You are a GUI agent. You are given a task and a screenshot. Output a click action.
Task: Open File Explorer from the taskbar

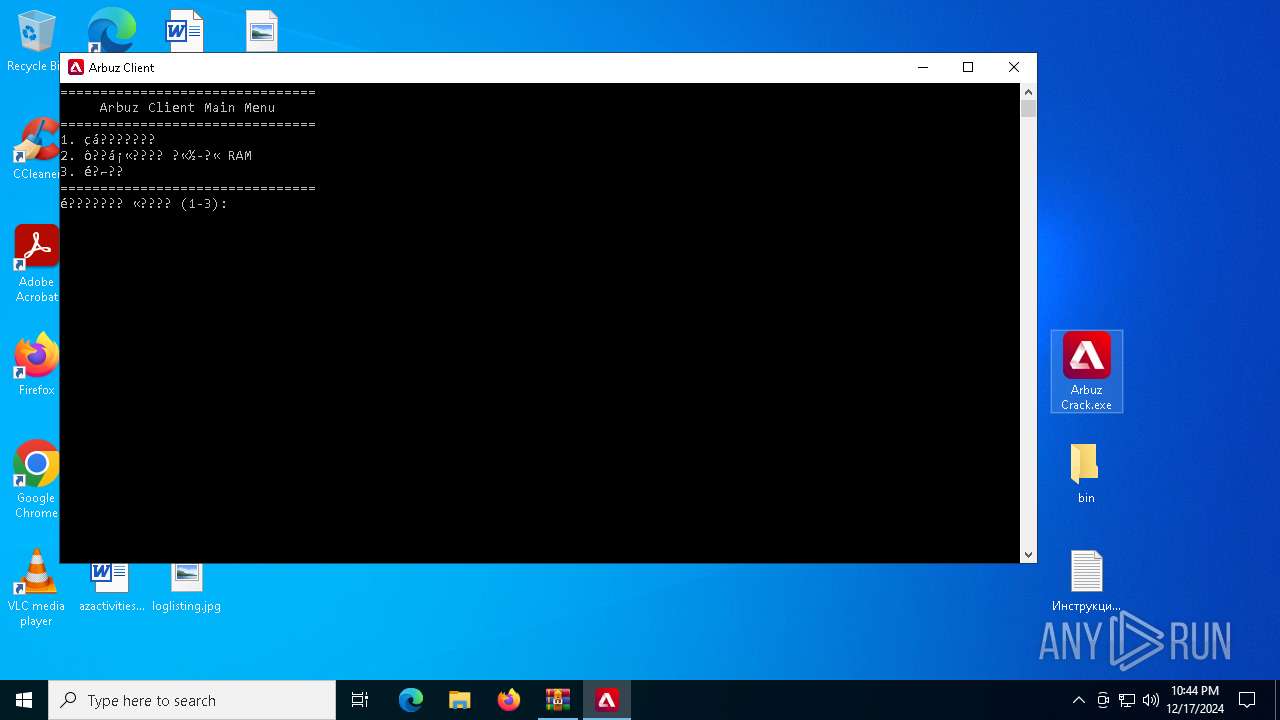click(460, 700)
